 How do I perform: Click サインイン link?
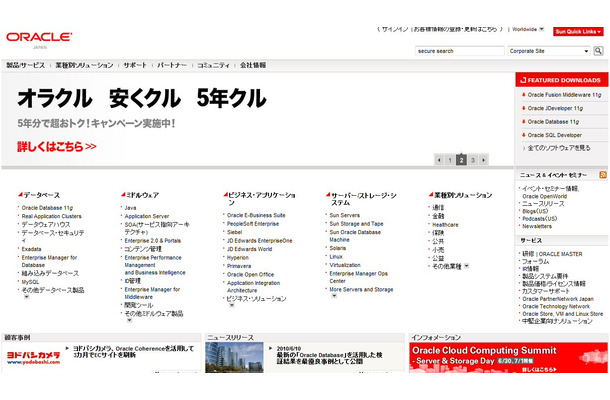(395, 29)
